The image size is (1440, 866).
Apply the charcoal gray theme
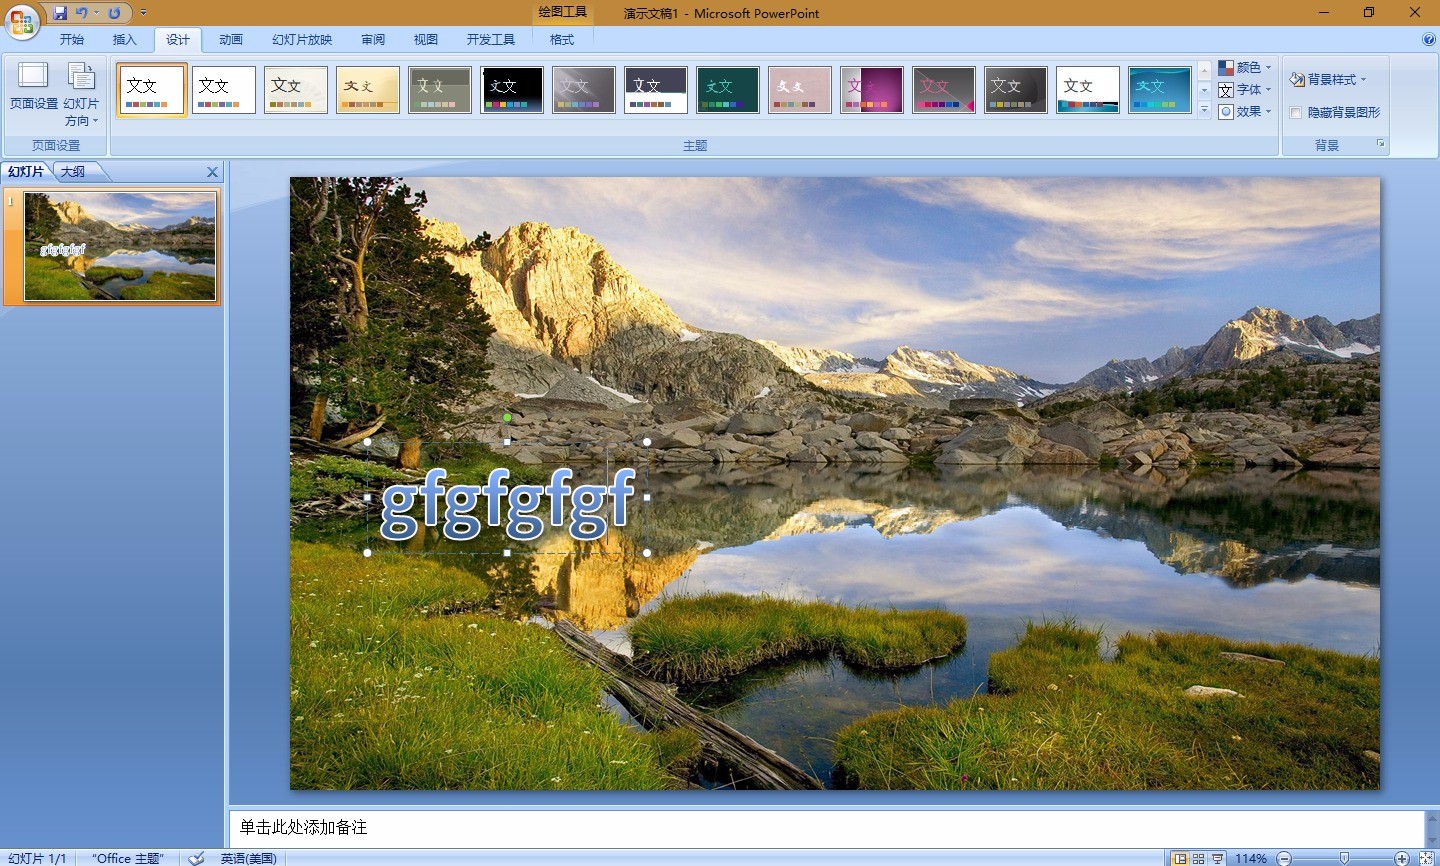click(1016, 90)
